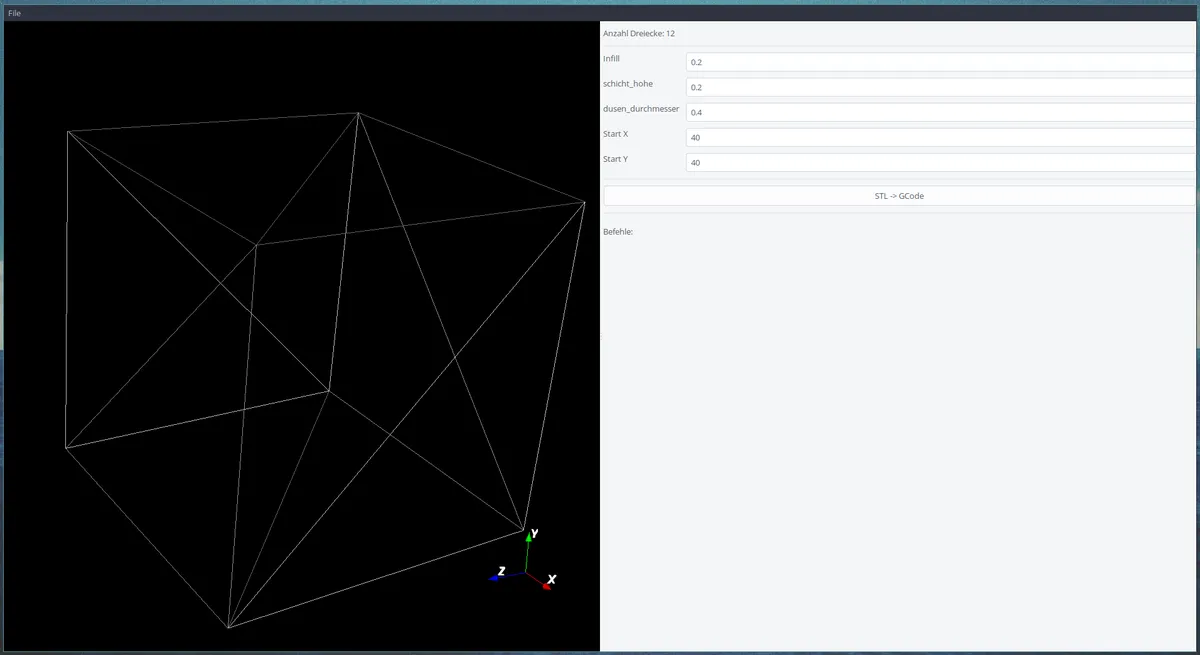Focus the Infill input field
The width and height of the screenshot is (1200, 655).
[x=940, y=62]
